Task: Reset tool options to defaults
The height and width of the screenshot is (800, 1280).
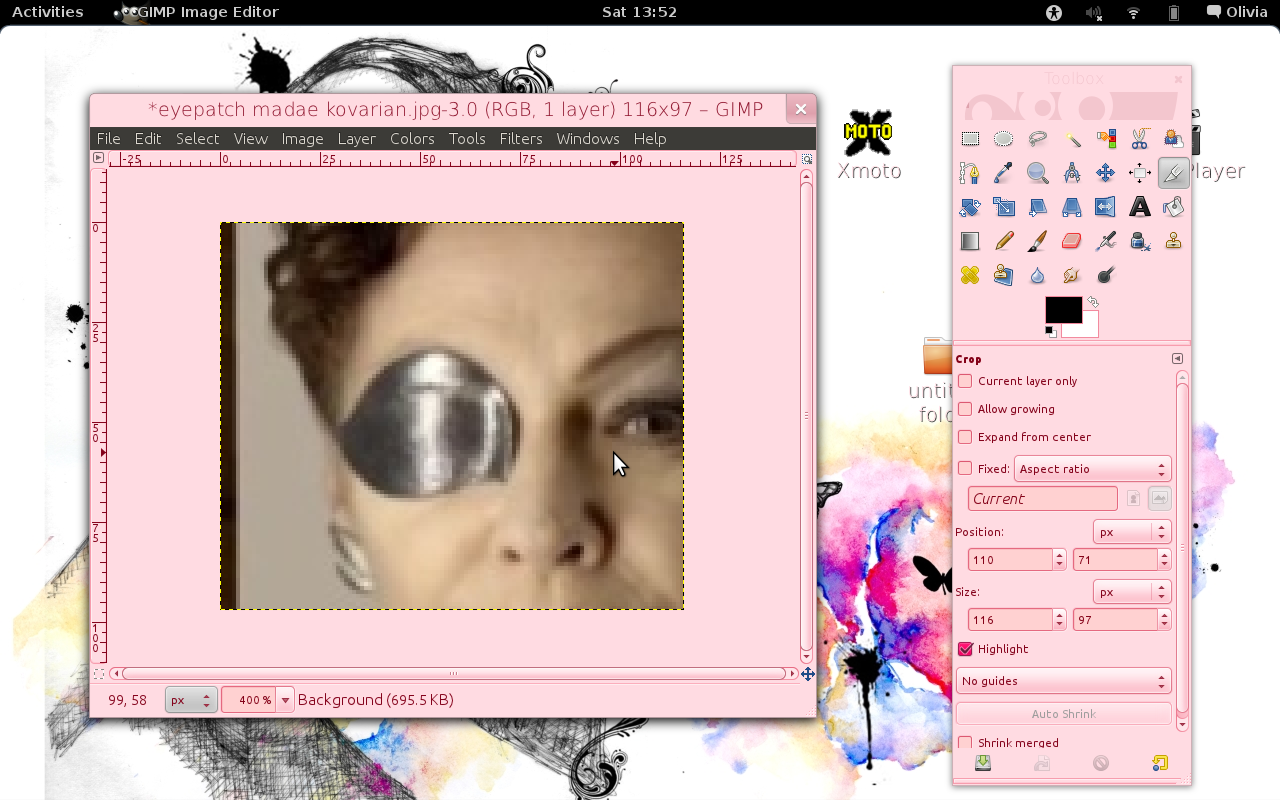Action: point(1159,763)
